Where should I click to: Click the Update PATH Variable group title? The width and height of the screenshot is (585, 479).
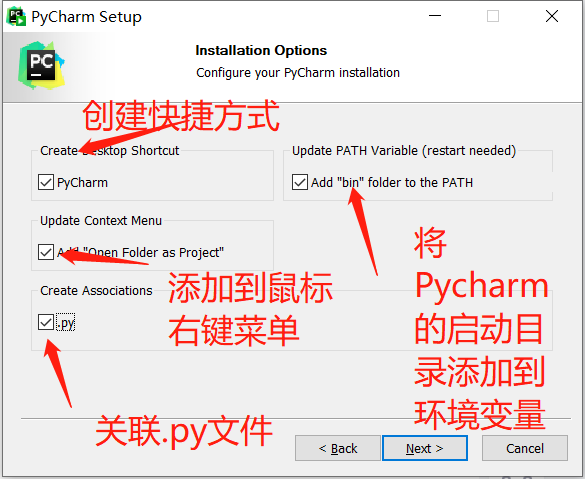404,151
